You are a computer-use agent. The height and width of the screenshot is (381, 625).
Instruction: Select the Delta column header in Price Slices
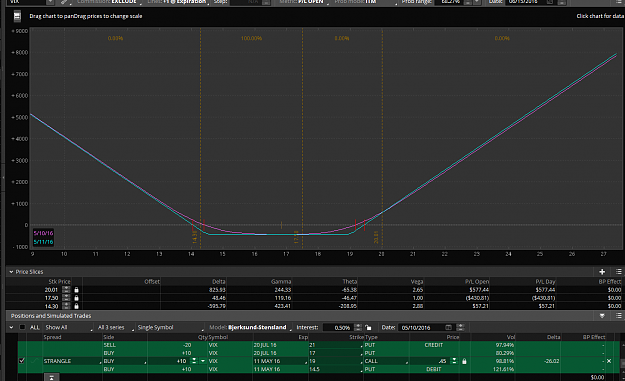pos(218,281)
